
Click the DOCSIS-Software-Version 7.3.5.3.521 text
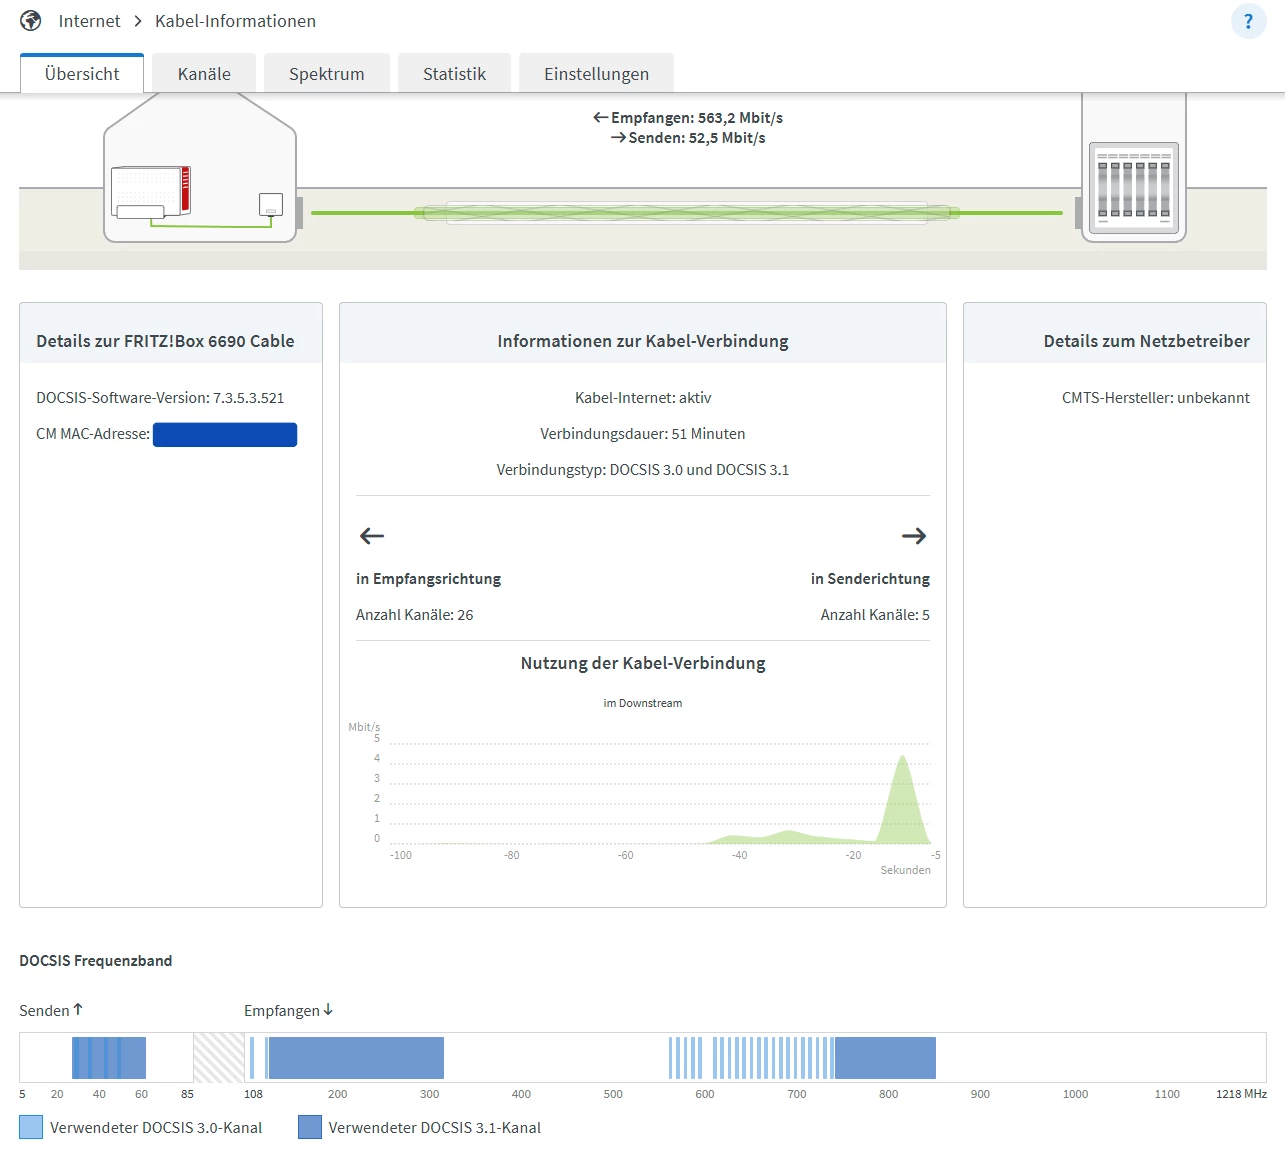[160, 398]
